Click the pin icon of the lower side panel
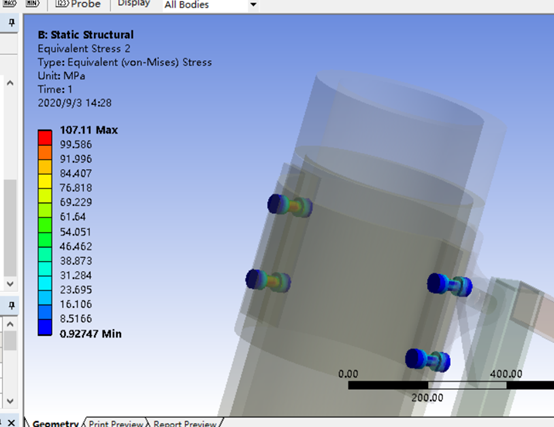The image size is (554, 427). [x=11, y=305]
